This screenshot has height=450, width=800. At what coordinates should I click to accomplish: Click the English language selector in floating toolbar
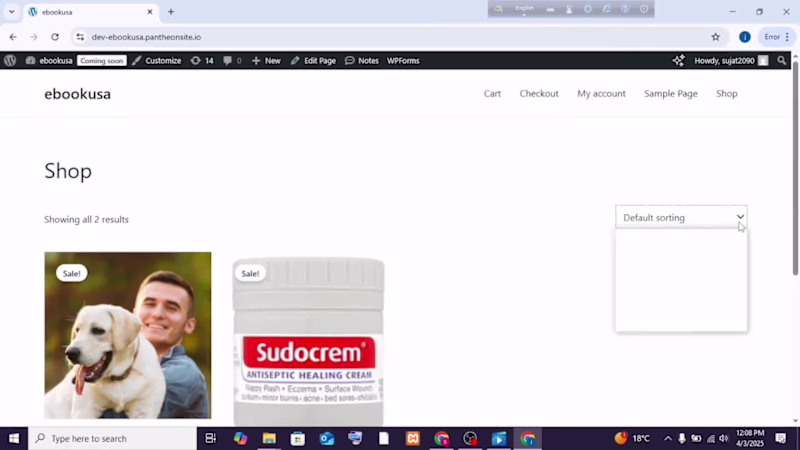click(524, 9)
